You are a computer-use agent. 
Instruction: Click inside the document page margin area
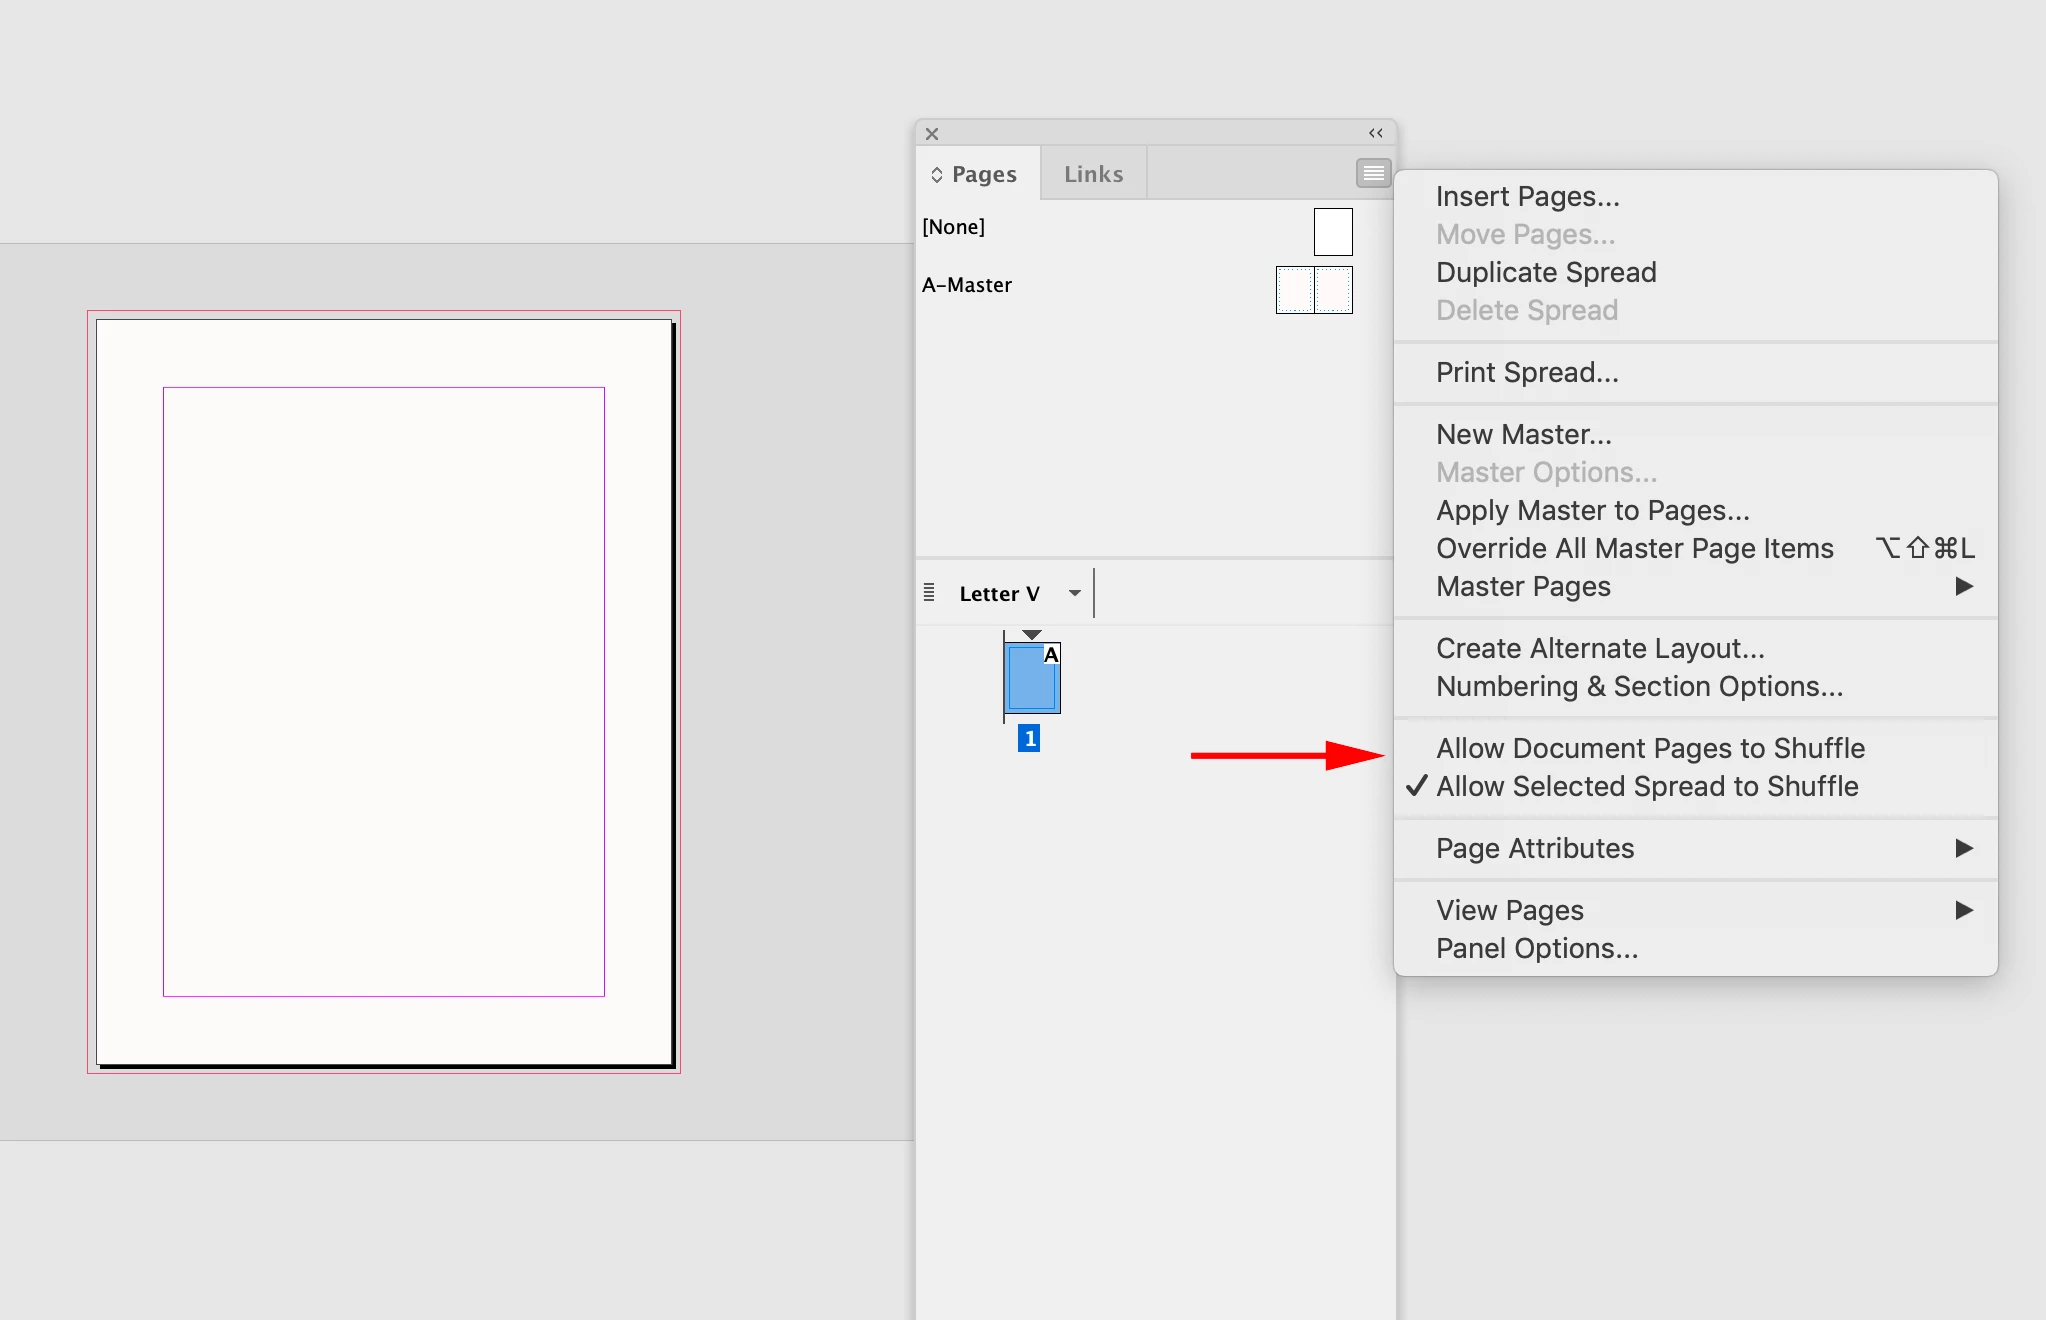(384, 690)
